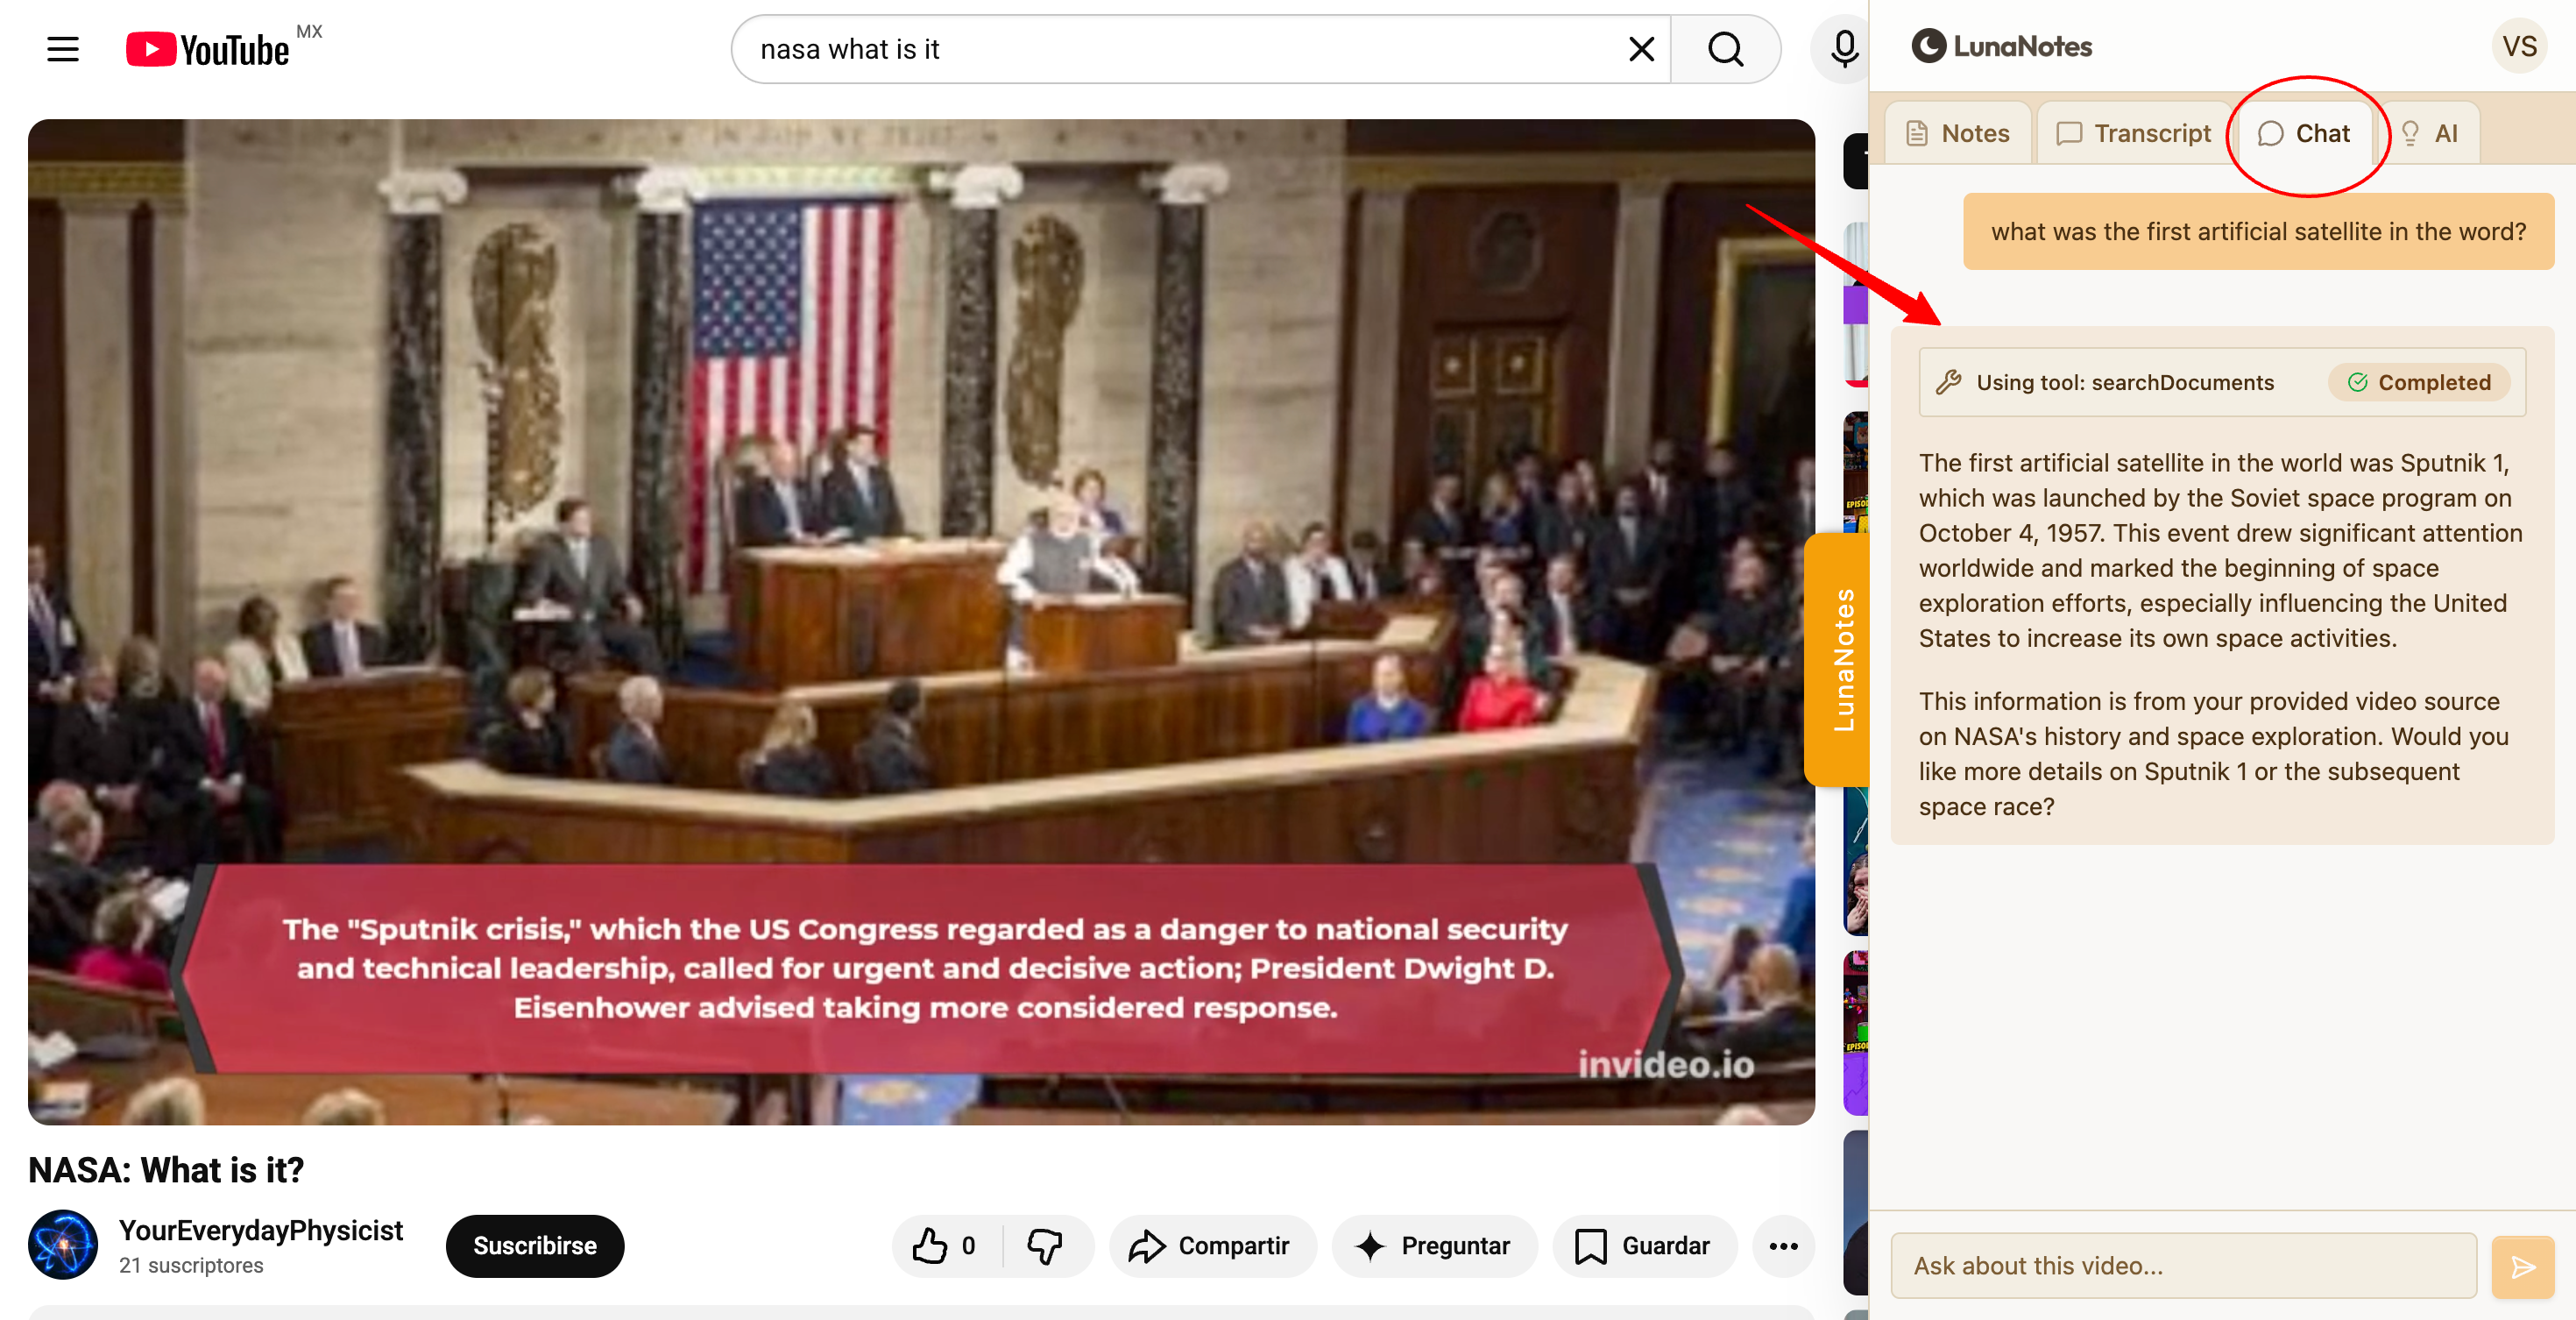Image resolution: width=2576 pixels, height=1320 pixels.
Task: Click the YouTube logo
Action: click(208, 49)
